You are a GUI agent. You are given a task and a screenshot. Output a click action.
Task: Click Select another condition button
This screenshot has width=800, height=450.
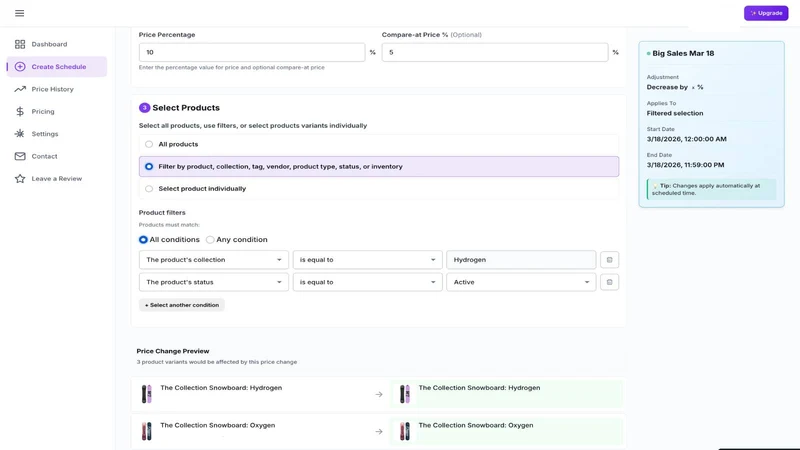coord(182,305)
